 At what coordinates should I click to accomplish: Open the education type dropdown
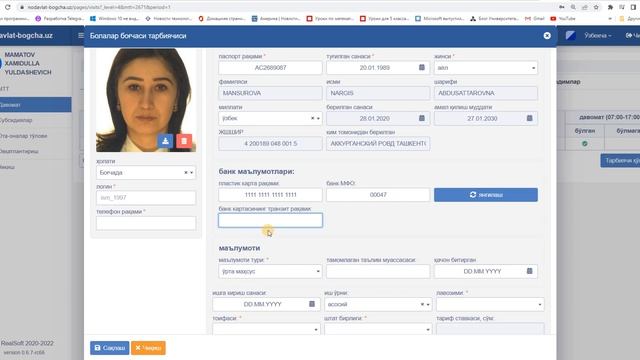[x=270, y=271]
